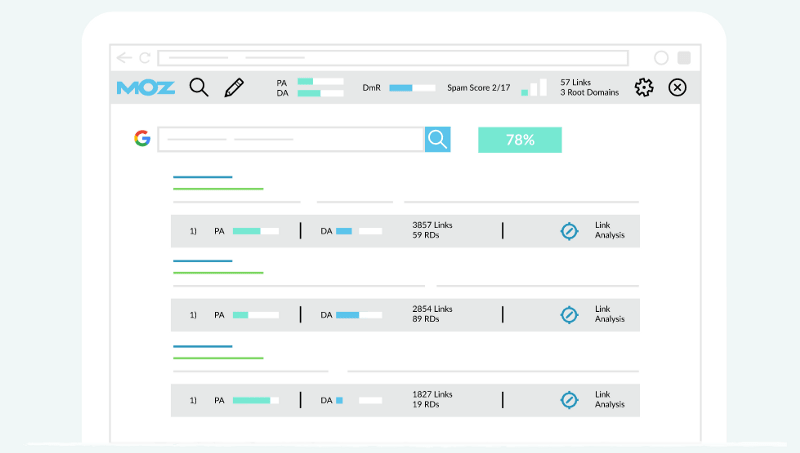Click the 1827 Links text
The width and height of the screenshot is (800, 453).
tap(432, 394)
